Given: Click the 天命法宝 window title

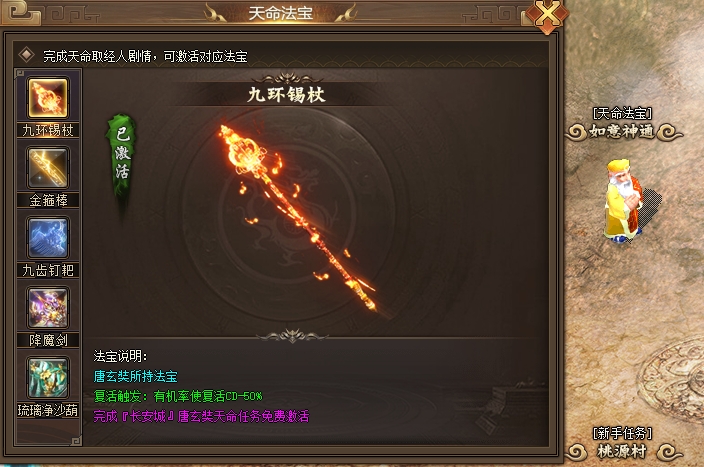Looking at the screenshot, I should 280,13.
